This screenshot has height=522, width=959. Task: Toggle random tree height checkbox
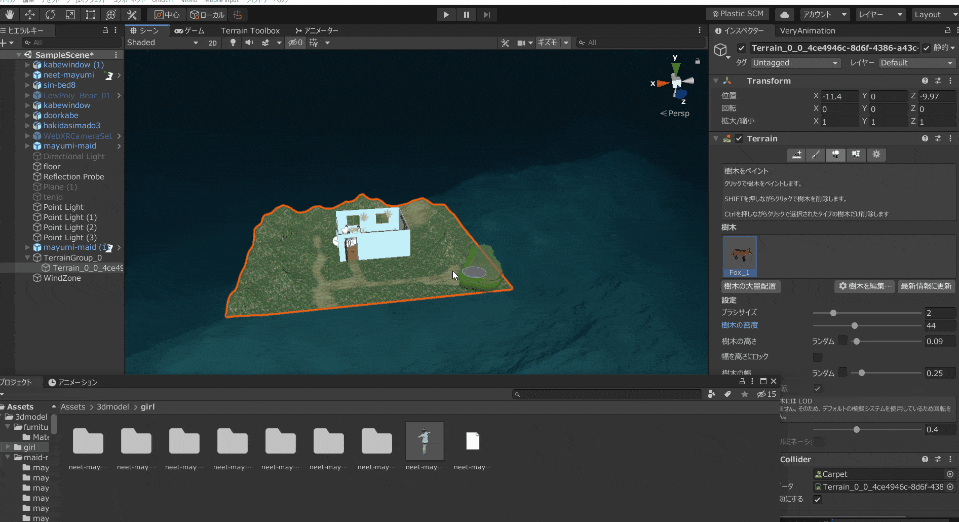click(843, 341)
